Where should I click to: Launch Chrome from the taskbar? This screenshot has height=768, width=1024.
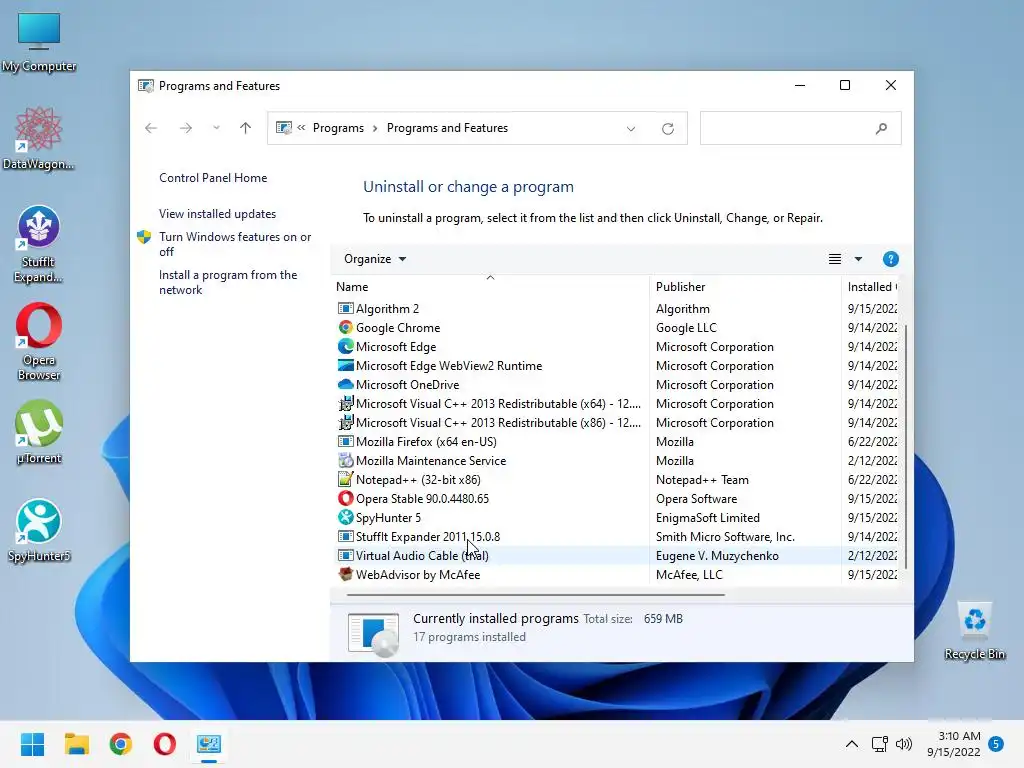(121, 744)
